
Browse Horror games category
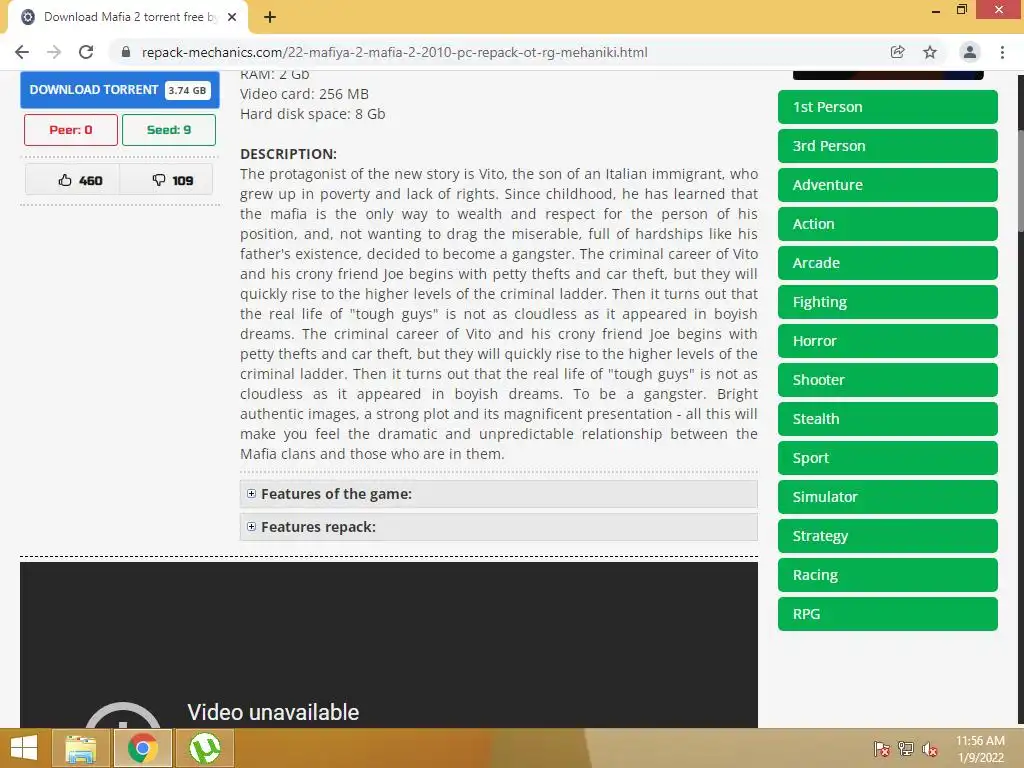pos(888,341)
